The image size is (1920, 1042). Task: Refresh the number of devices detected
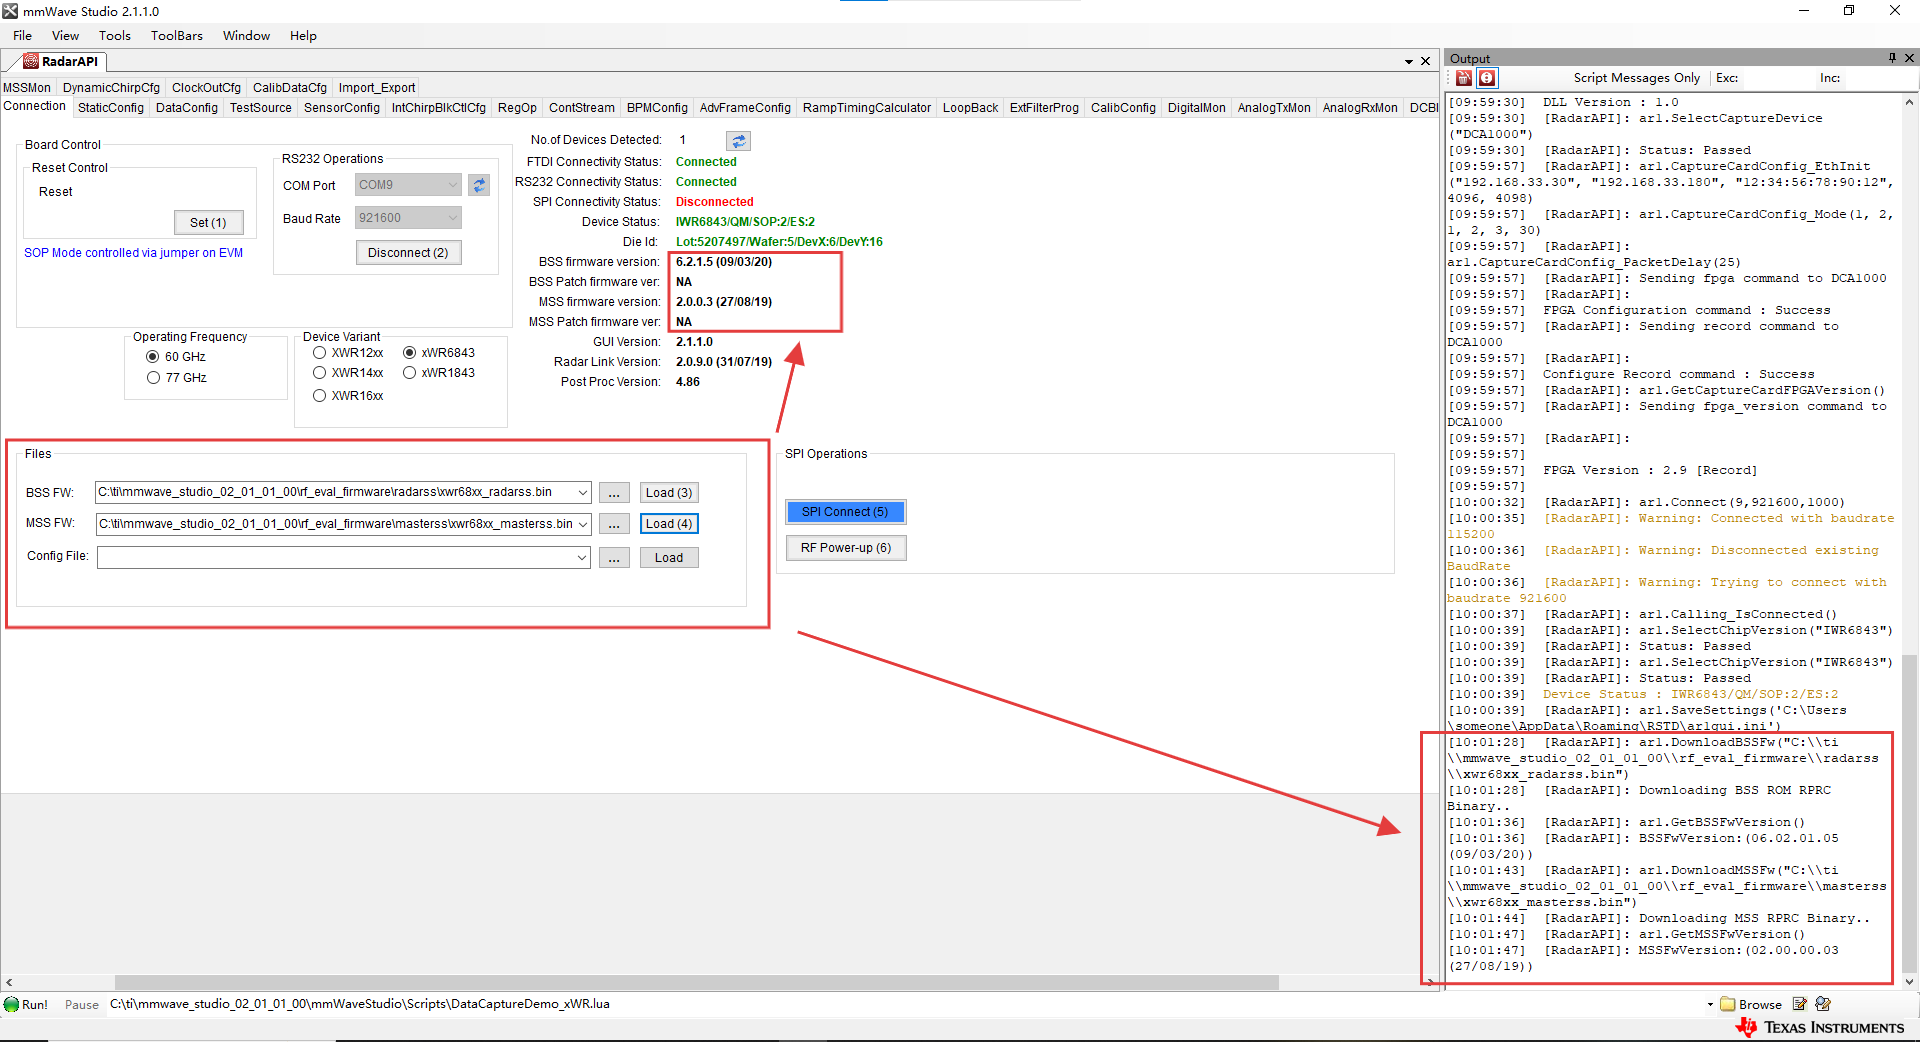[x=738, y=141]
